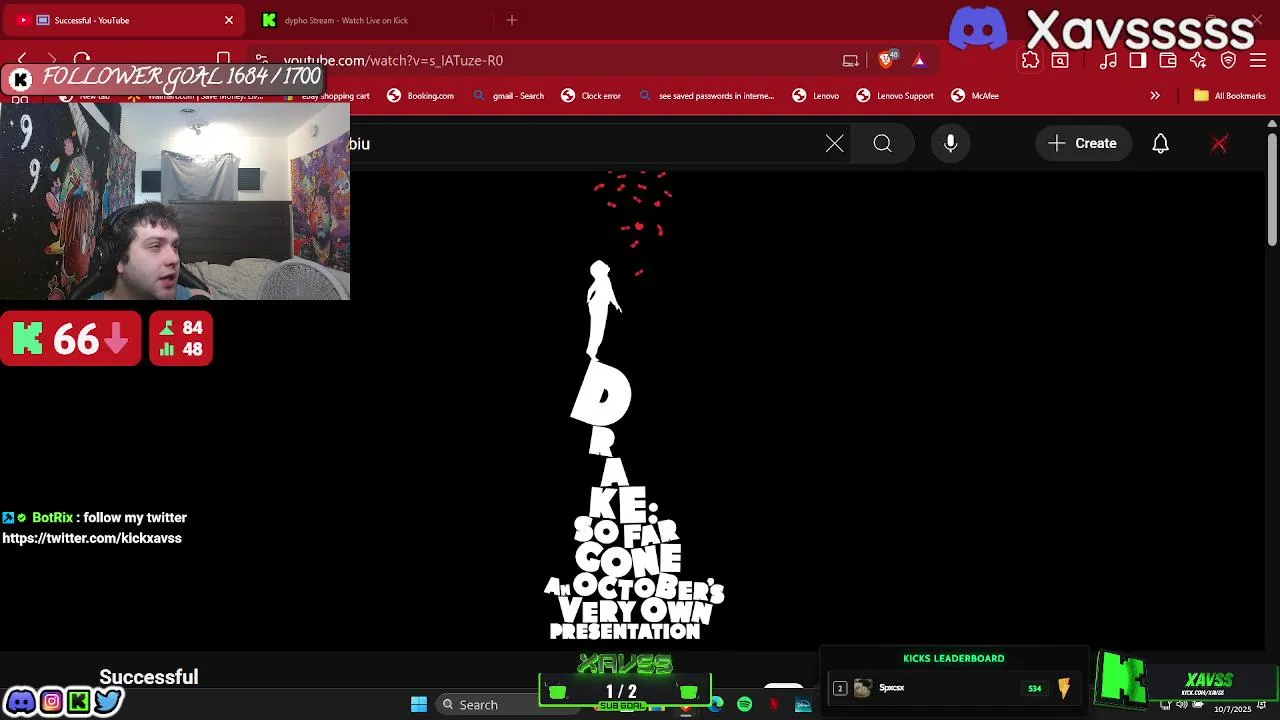The height and width of the screenshot is (720, 1280).
Task: Open a new tab with plus button
Action: [512, 20]
